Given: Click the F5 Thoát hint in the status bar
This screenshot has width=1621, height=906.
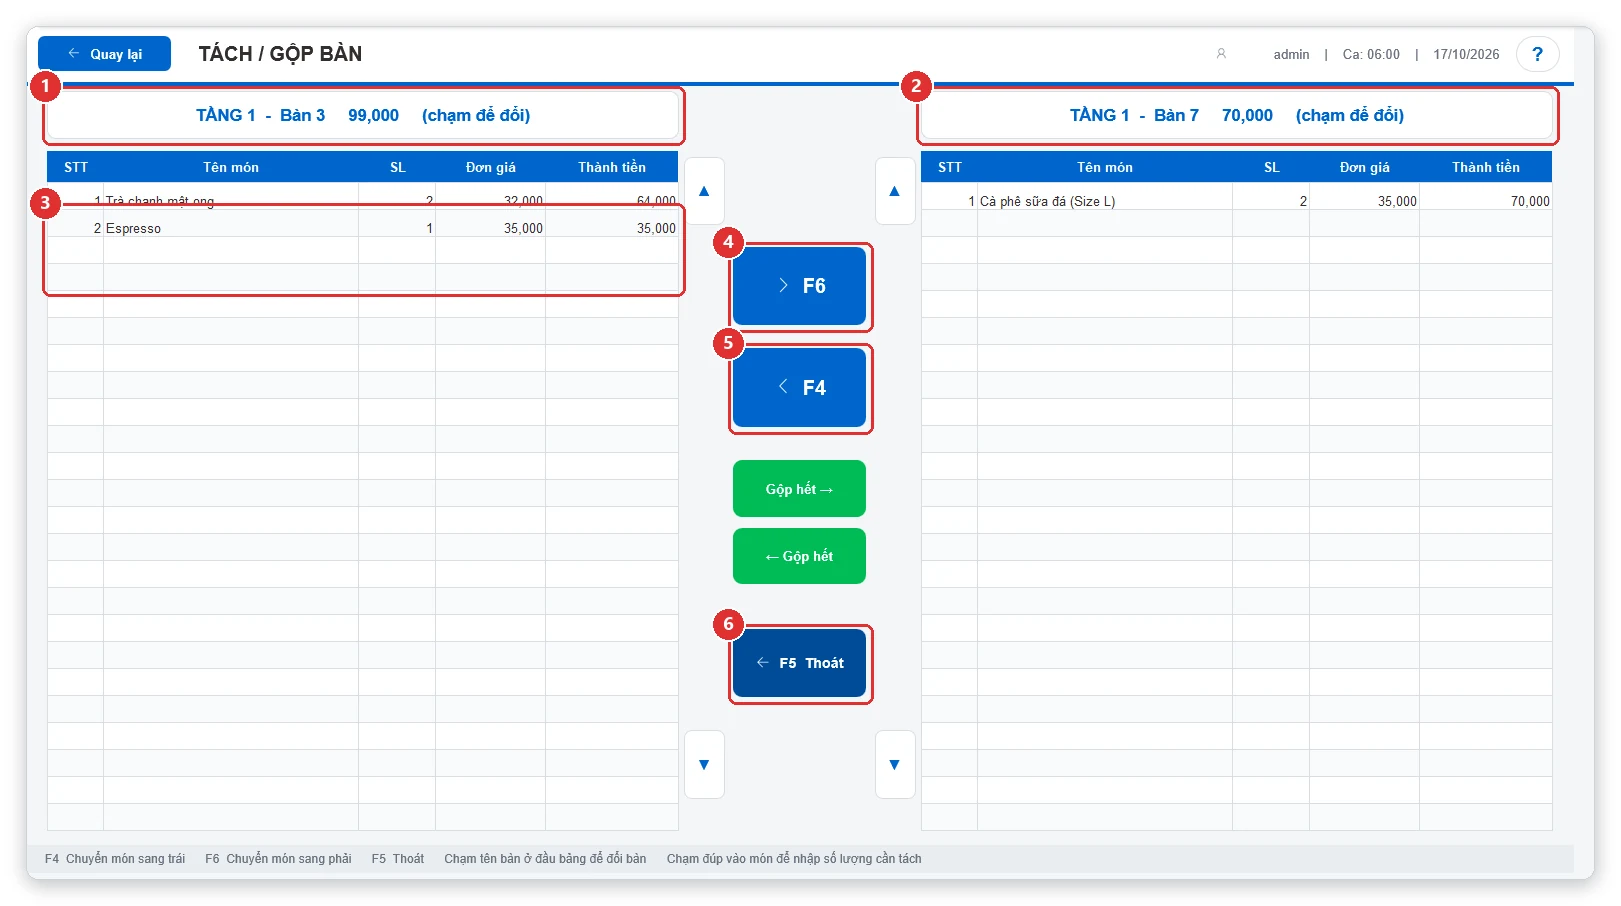Looking at the screenshot, I should click(x=397, y=858).
